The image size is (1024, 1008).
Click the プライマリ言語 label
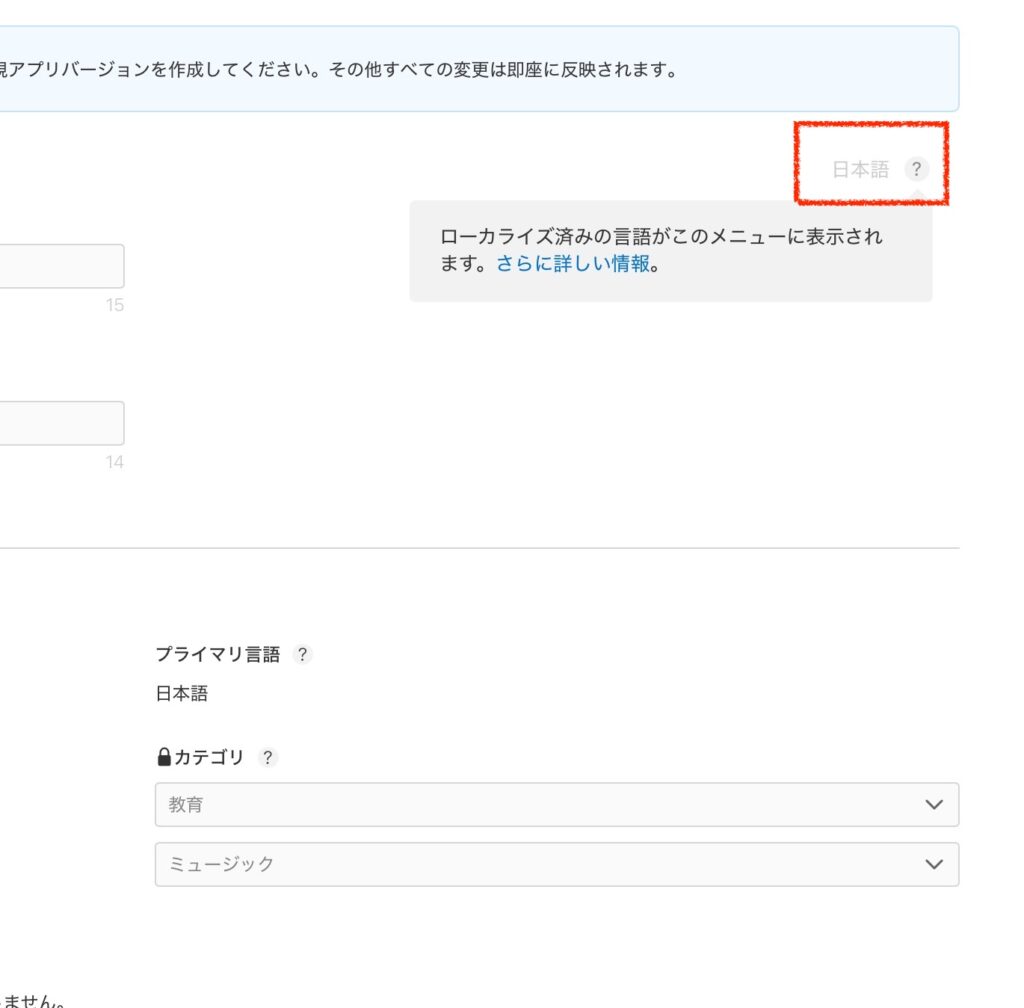(217, 655)
